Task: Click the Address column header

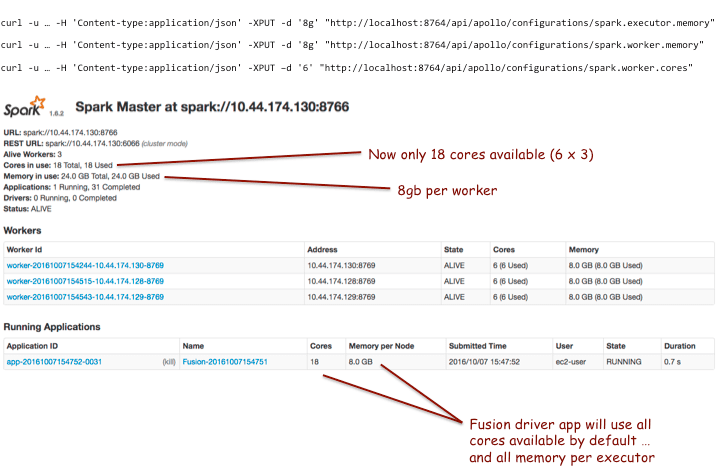Action: [322, 250]
